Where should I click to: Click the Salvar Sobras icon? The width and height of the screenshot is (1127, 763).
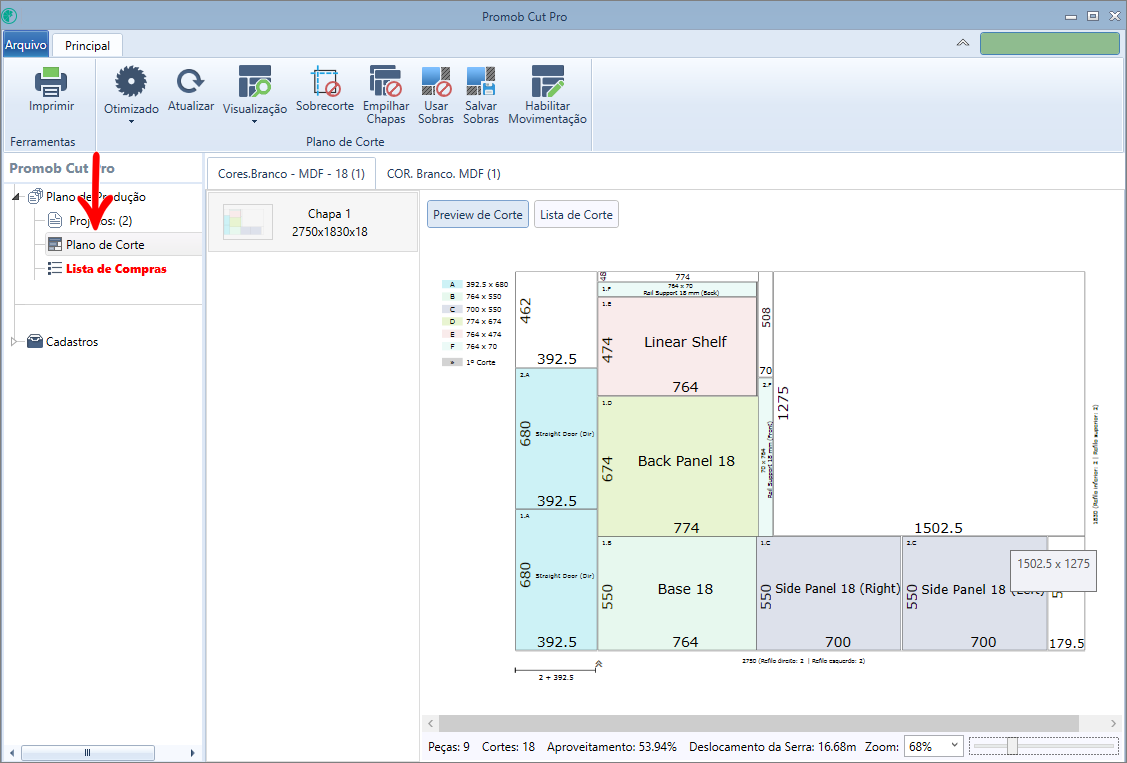click(x=481, y=81)
